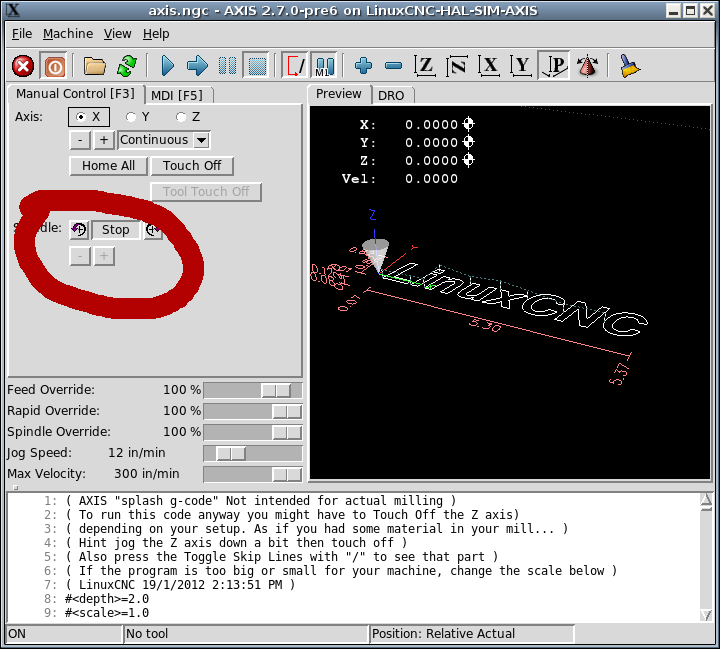
Task: Switch to the DRO tab
Action: (393, 95)
